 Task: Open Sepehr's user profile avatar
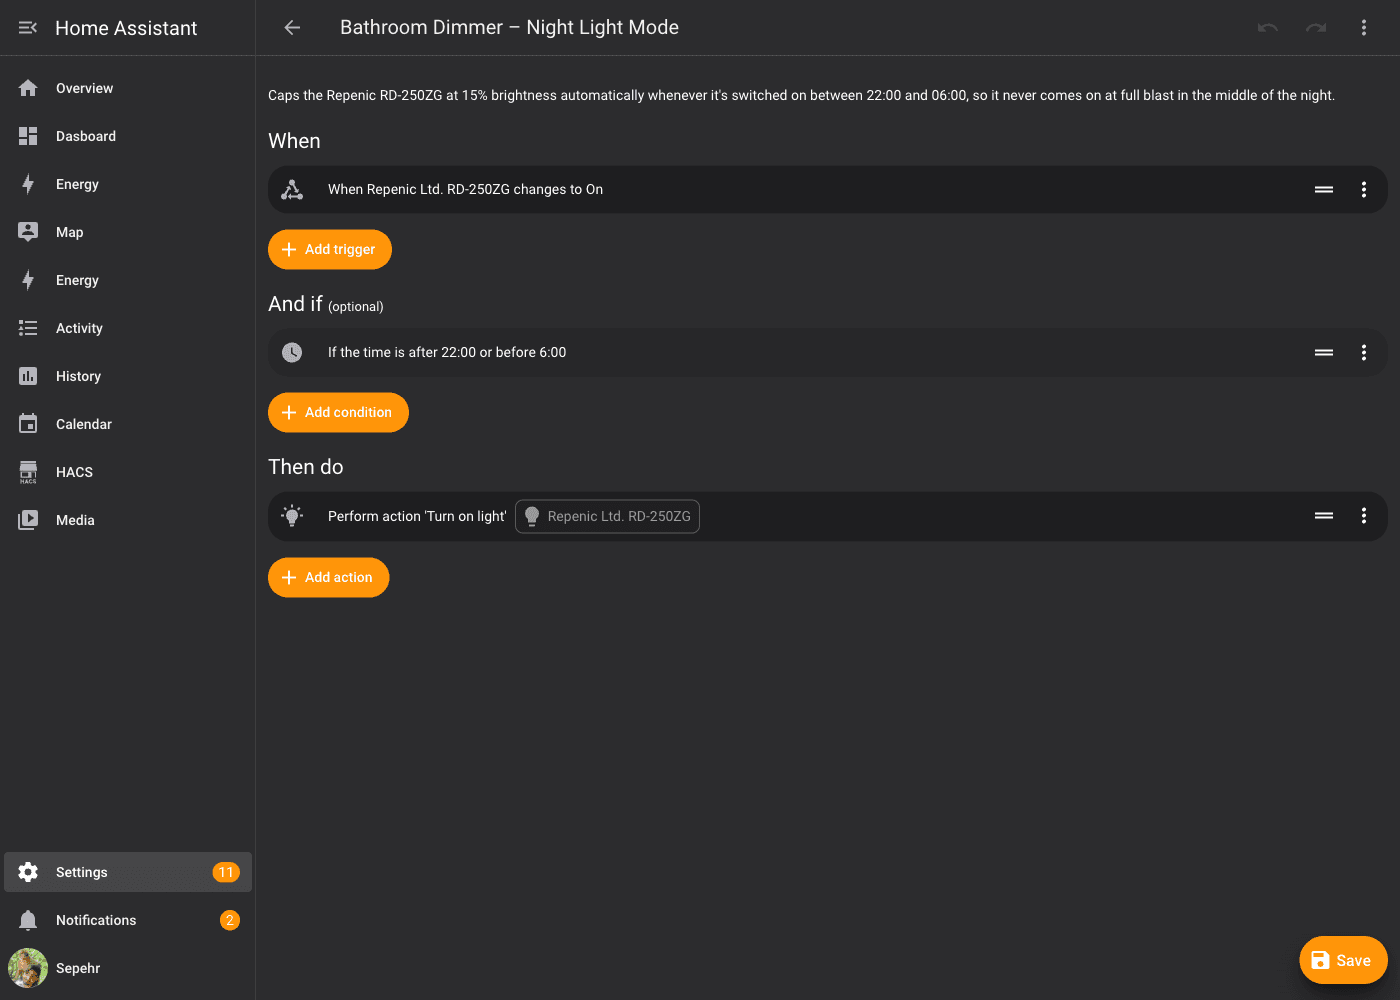tap(28, 968)
